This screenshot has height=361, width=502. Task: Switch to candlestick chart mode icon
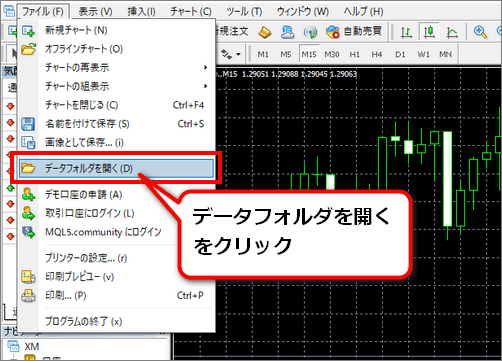429,32
